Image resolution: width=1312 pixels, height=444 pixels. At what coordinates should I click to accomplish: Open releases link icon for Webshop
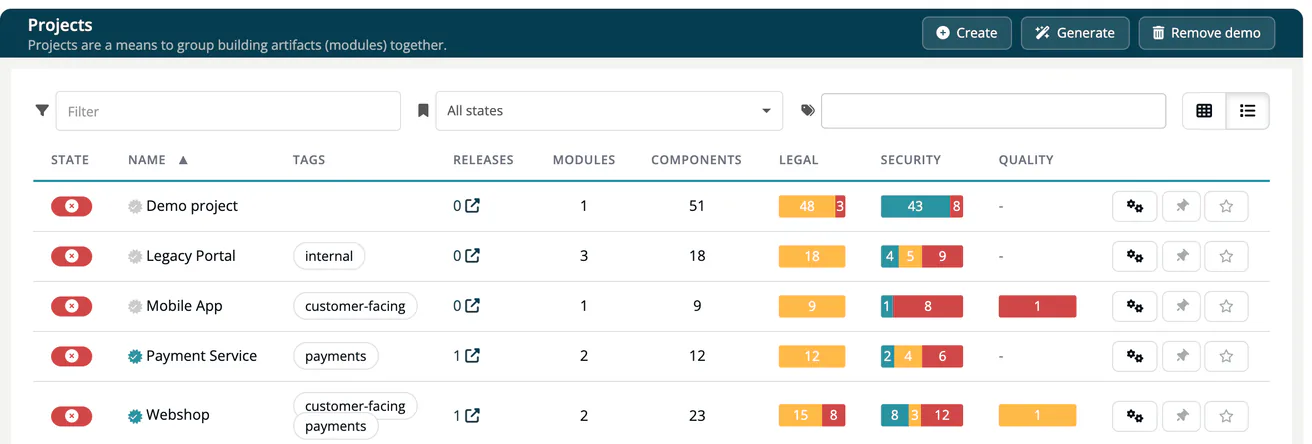coord(473,415)
